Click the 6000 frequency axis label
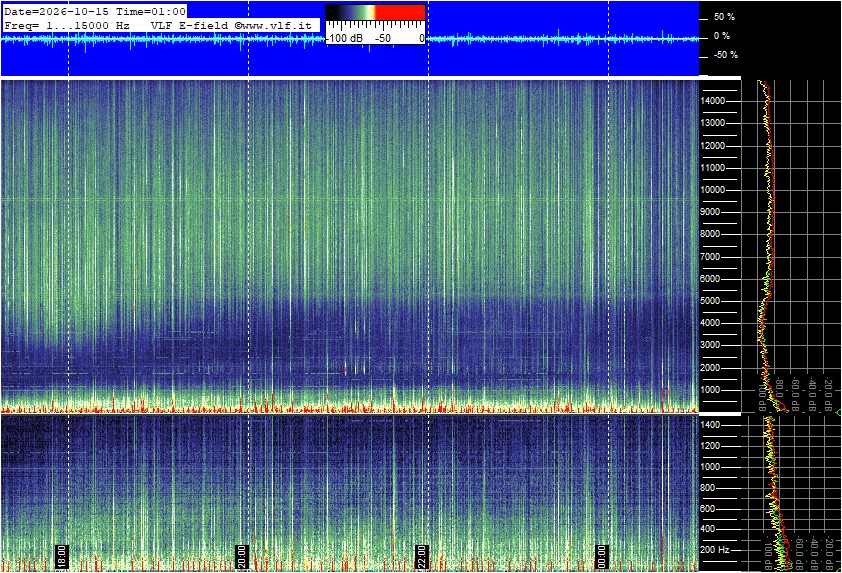The width and height of the screenshot is (842, 573). click(710, 279)
